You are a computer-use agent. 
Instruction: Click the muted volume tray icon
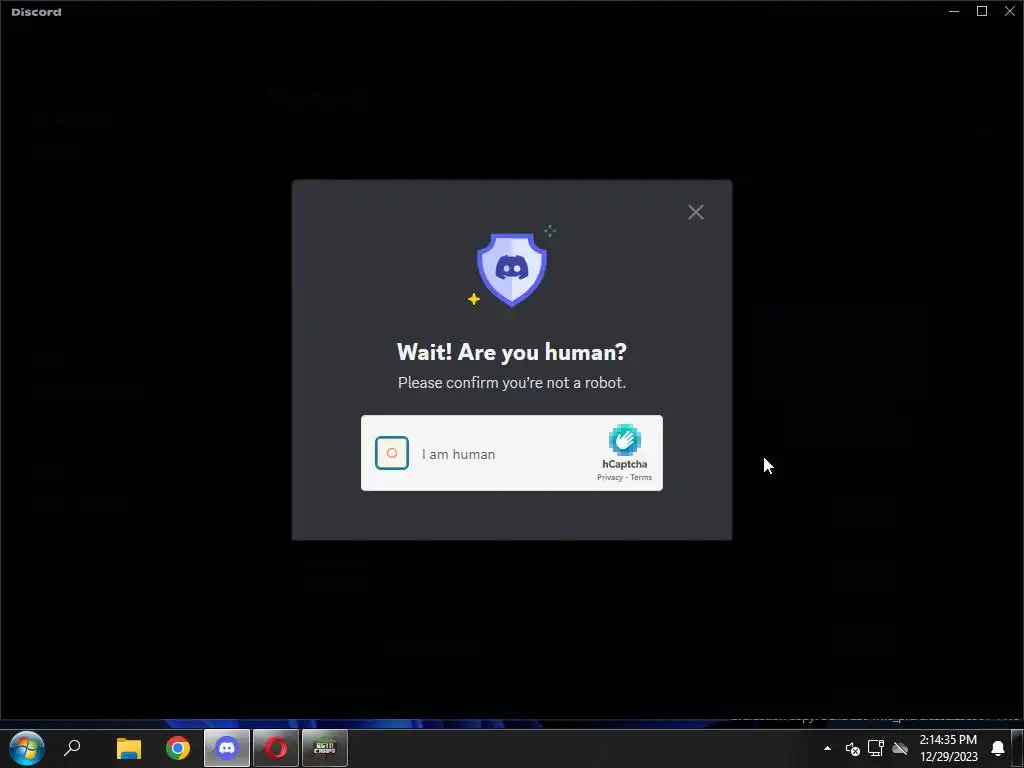[x=852, y=748]
